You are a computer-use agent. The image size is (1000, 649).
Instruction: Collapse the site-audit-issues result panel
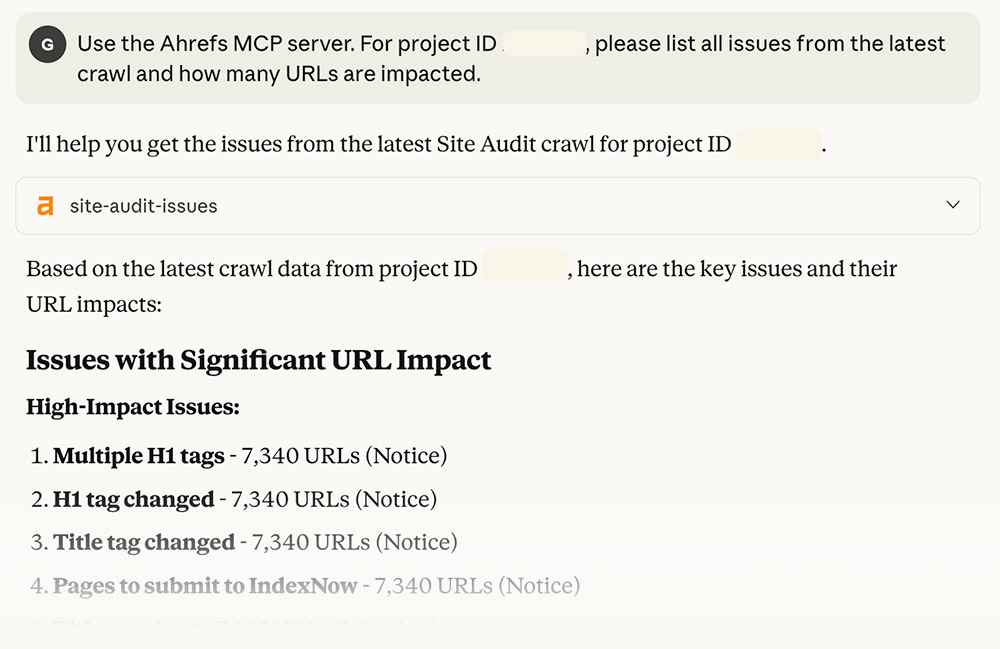point(953,205)
